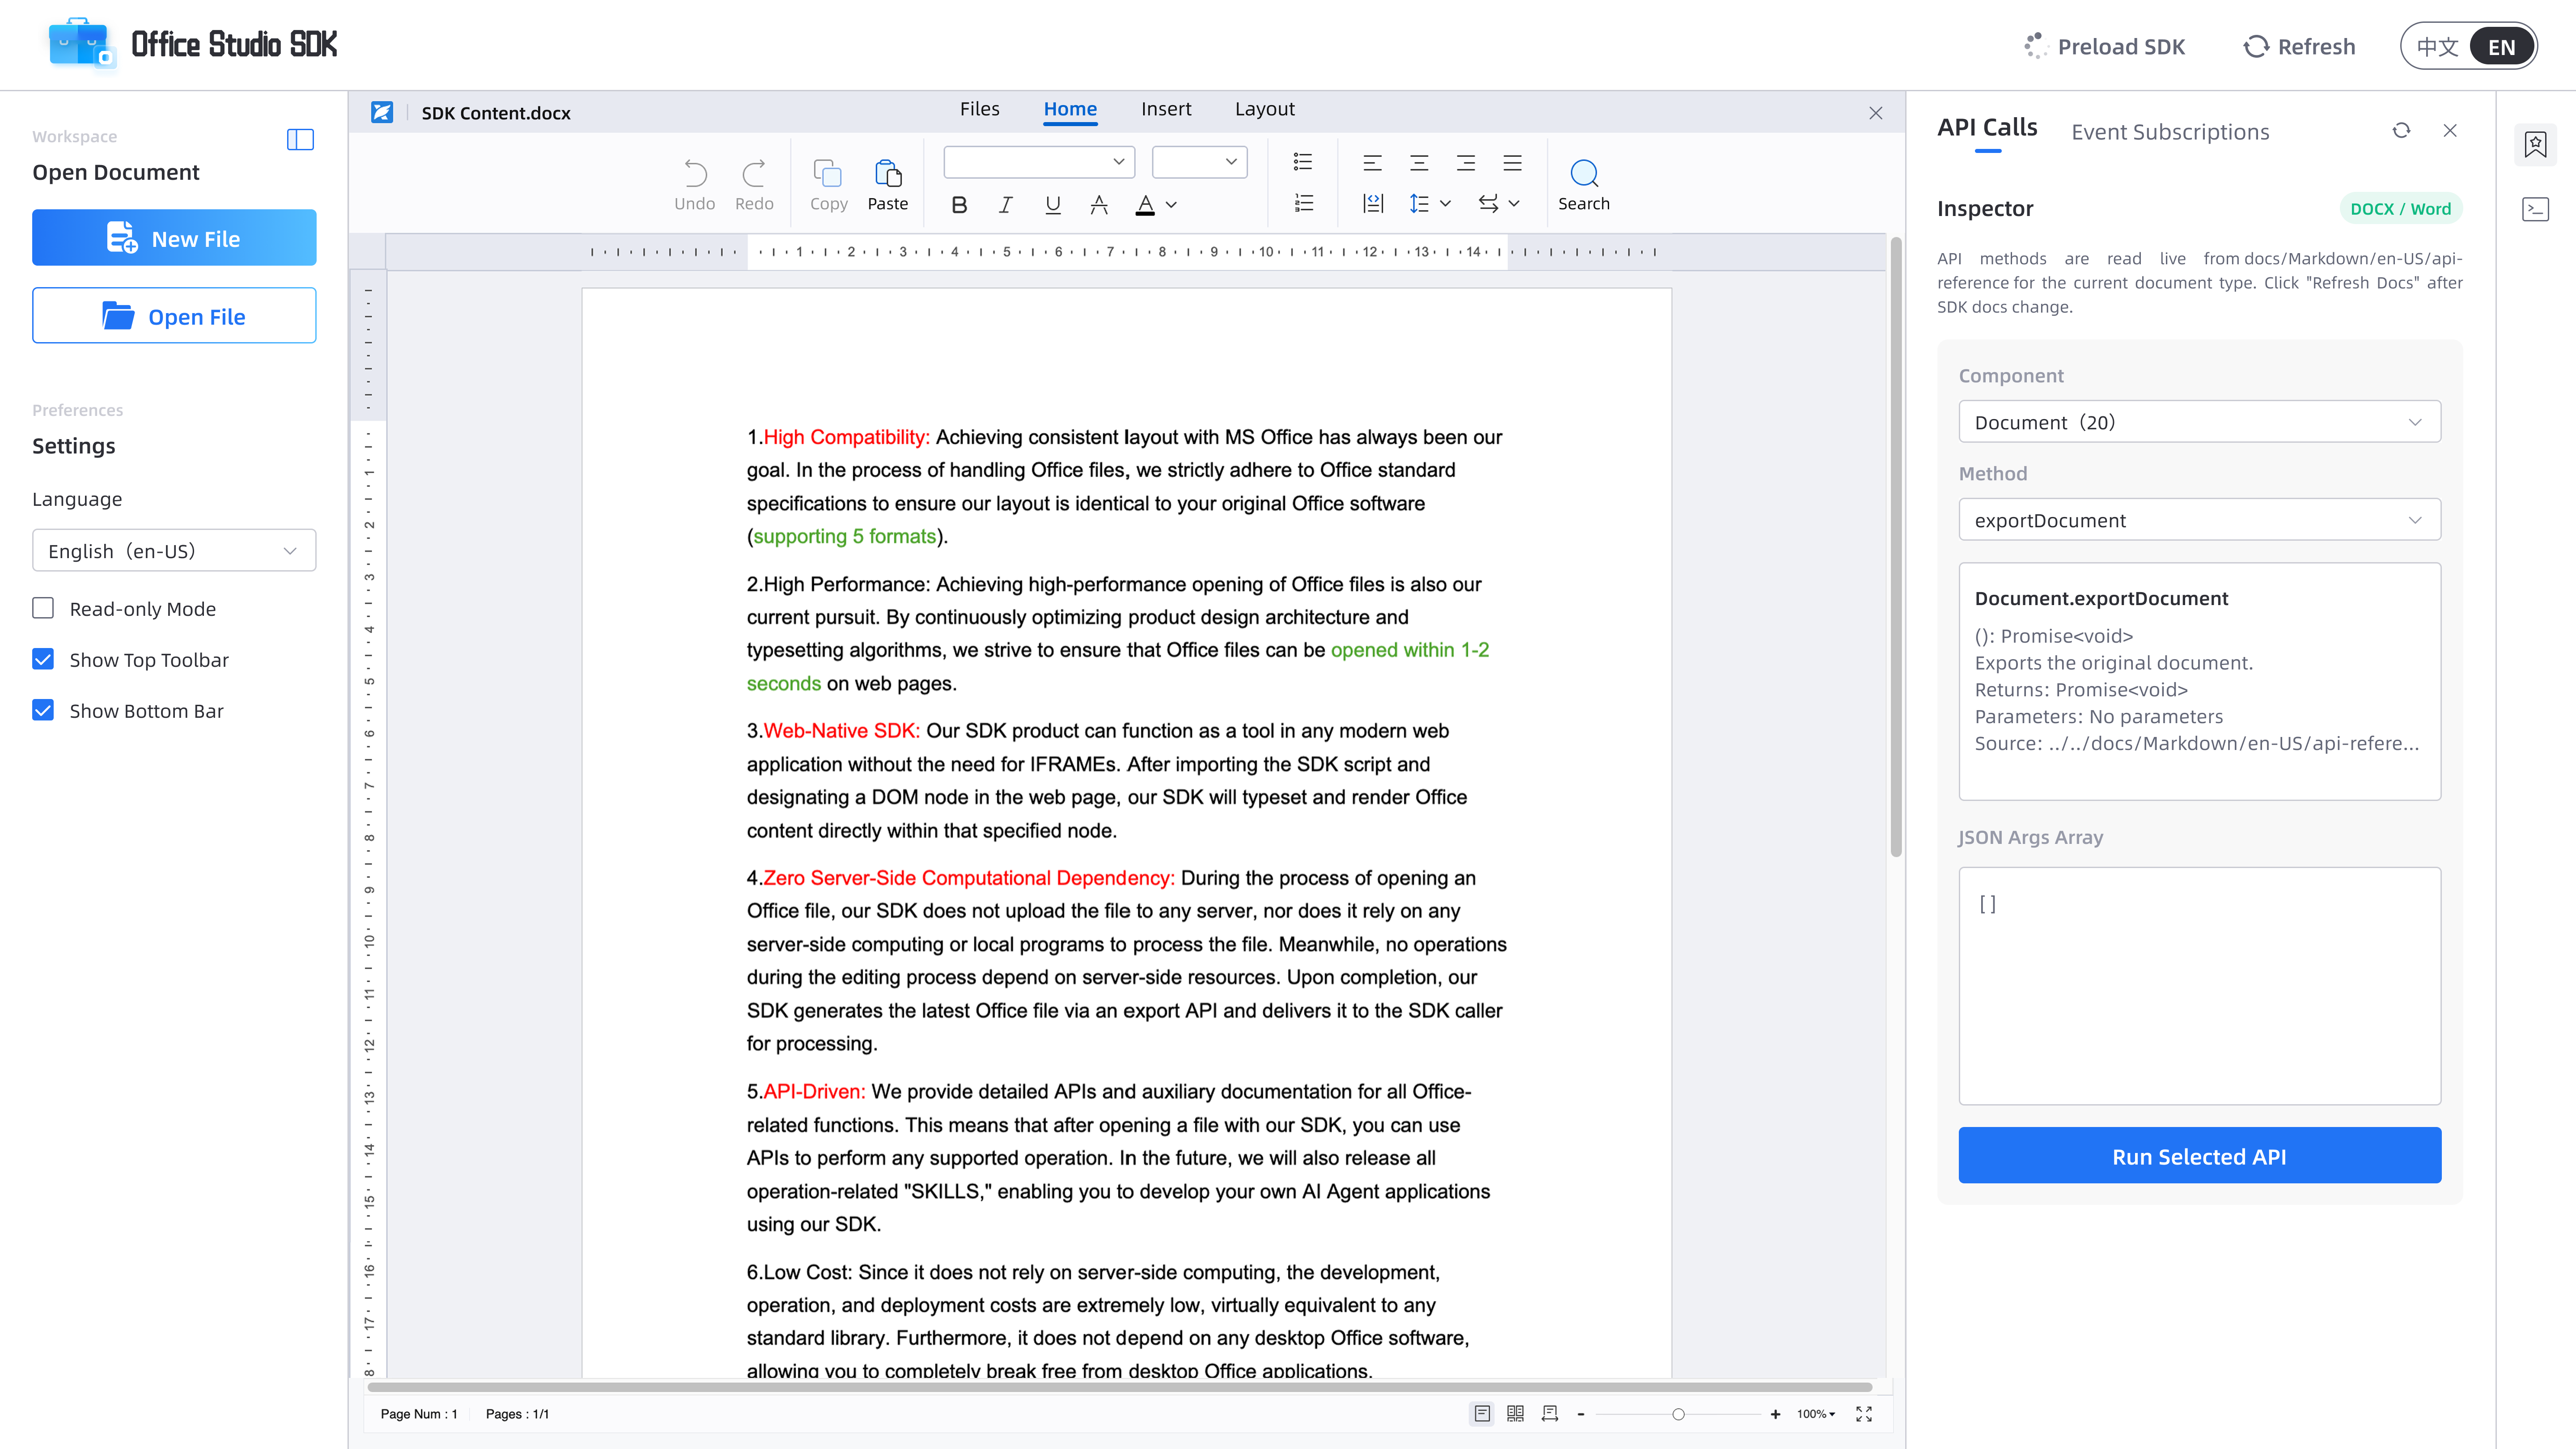2576x1449 pixels.
Task: Switch to the API Calls tab
Action: tap(1987, 128)
